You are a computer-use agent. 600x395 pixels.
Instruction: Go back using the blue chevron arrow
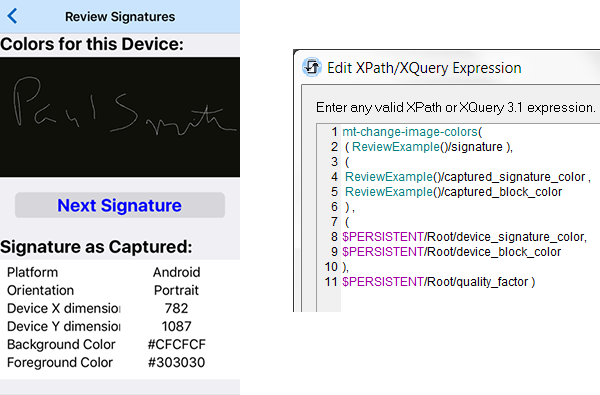tap(12, 16)
